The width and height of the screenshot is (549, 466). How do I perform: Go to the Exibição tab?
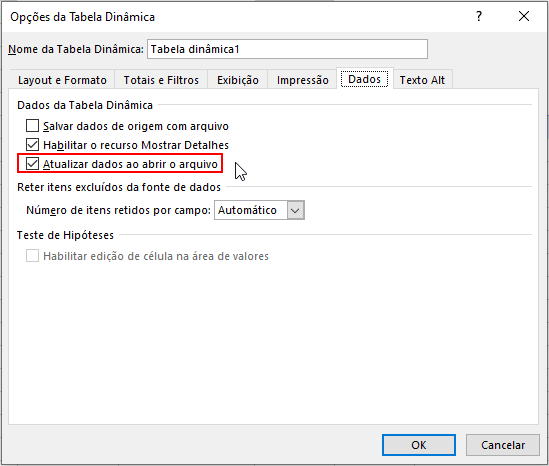coord(238,80)
